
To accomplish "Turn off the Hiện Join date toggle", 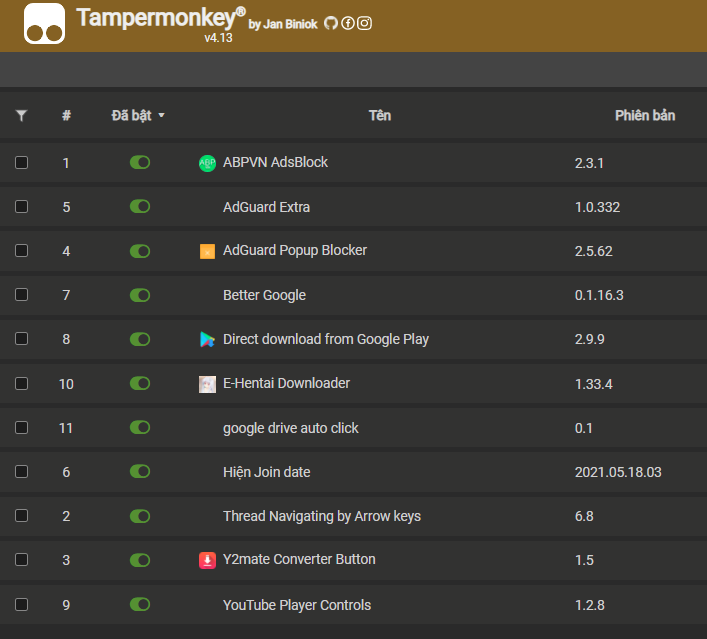I will 140,472.
